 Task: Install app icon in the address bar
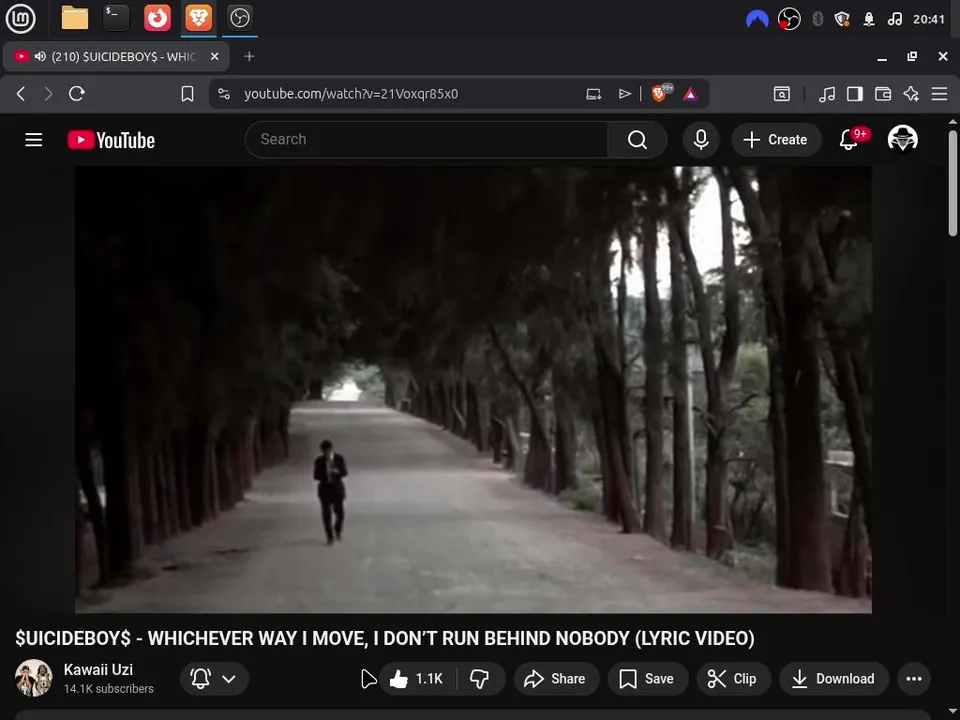coord(594,94)
